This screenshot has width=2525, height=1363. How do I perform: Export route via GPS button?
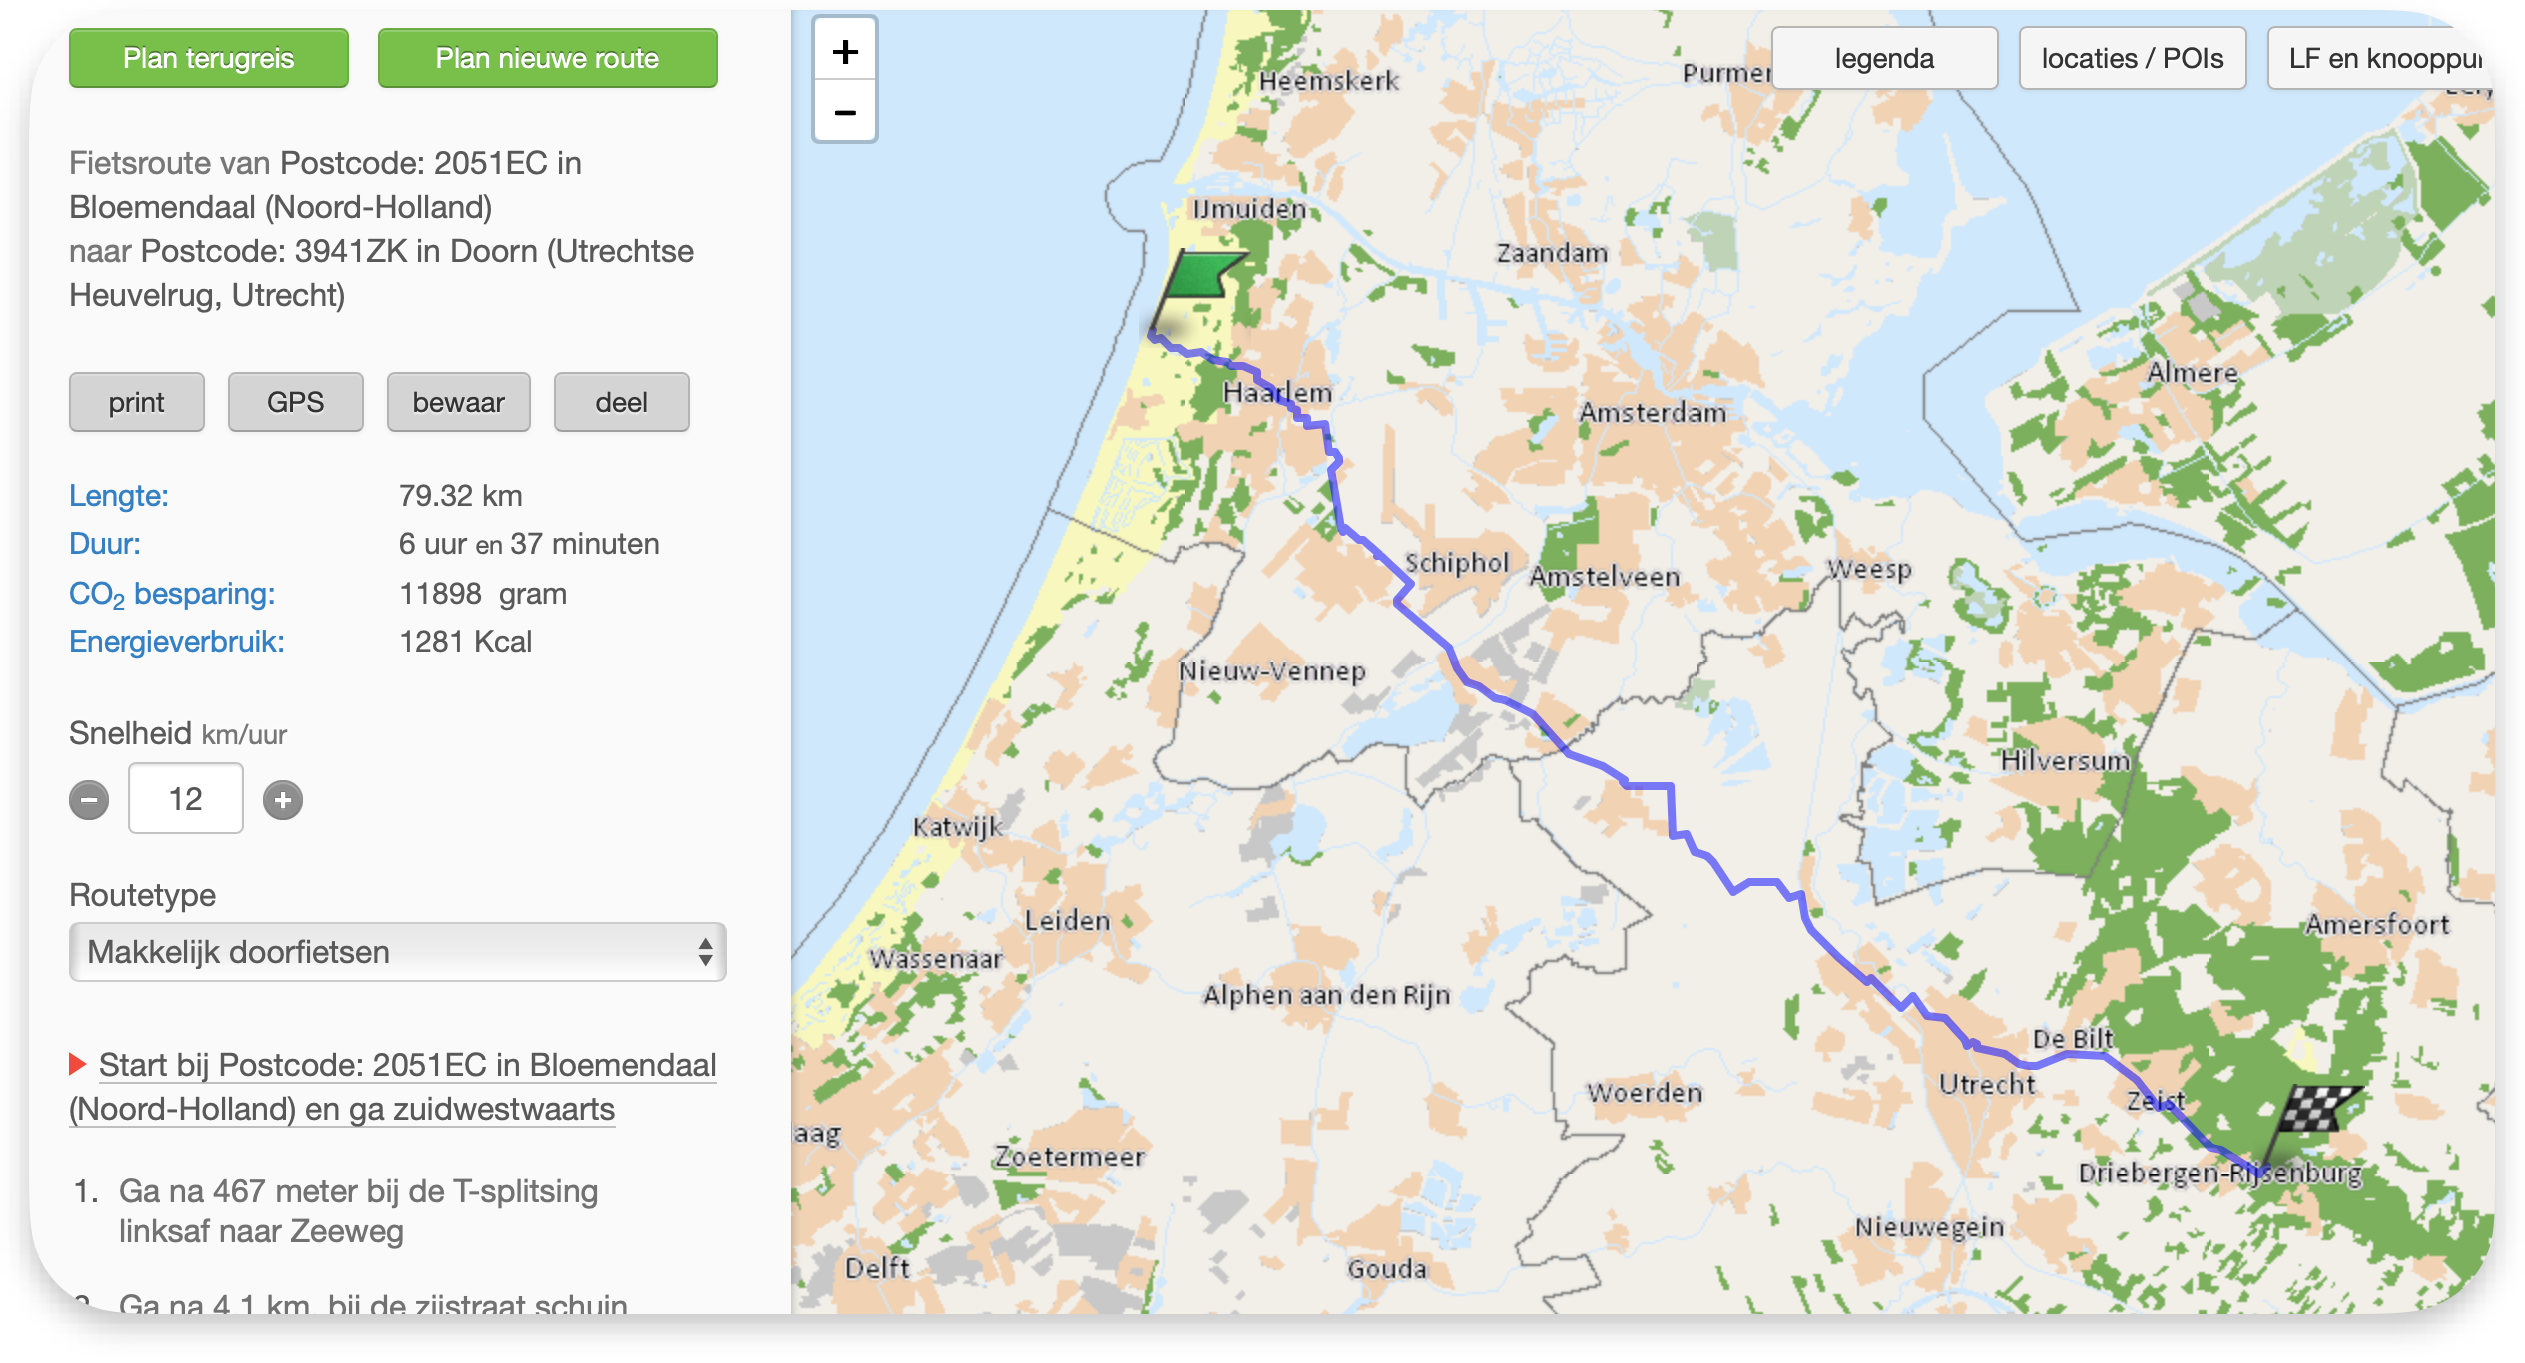click(295, 403)
